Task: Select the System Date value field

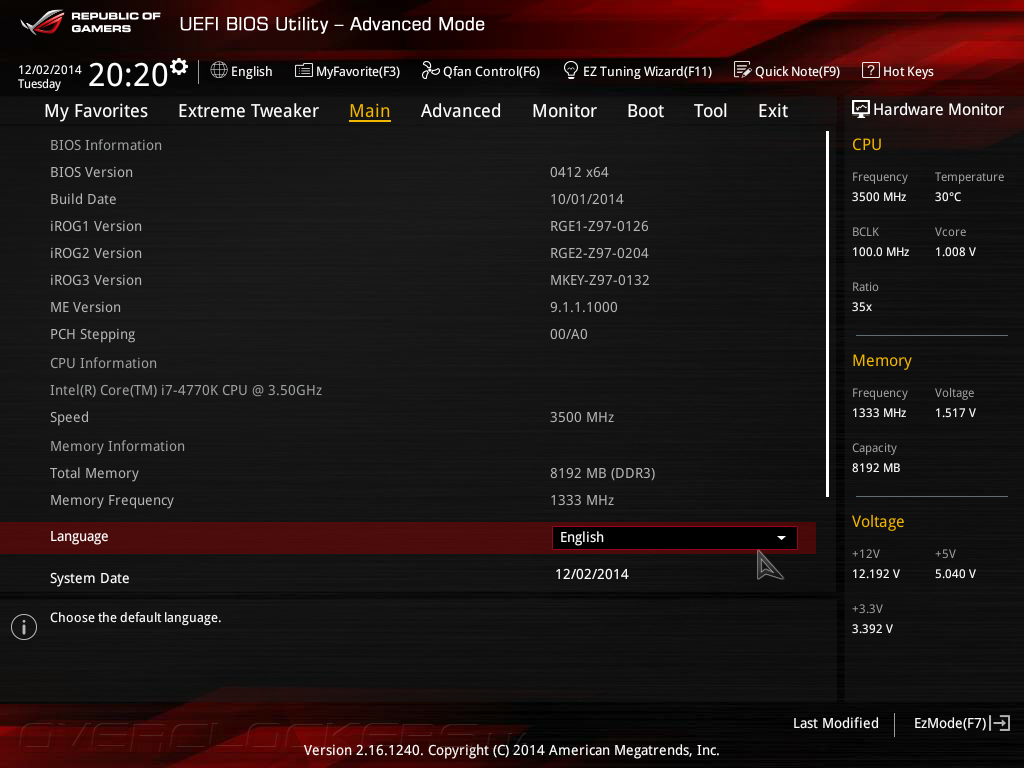Action: [592, 574]
